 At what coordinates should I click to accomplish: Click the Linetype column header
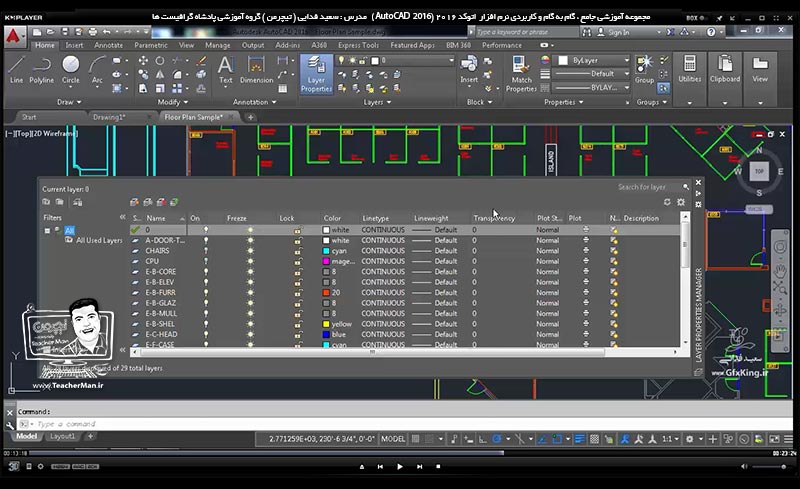(x=376, y=218)
